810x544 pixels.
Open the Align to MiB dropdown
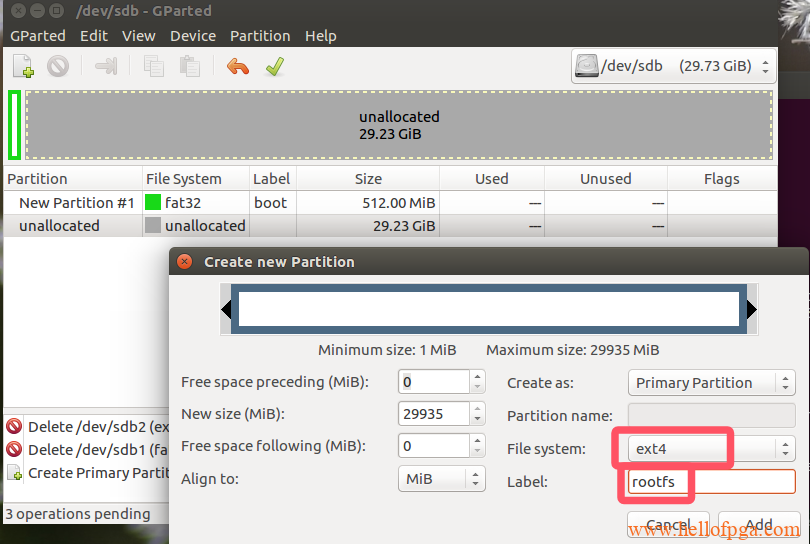tap(442, 479)
